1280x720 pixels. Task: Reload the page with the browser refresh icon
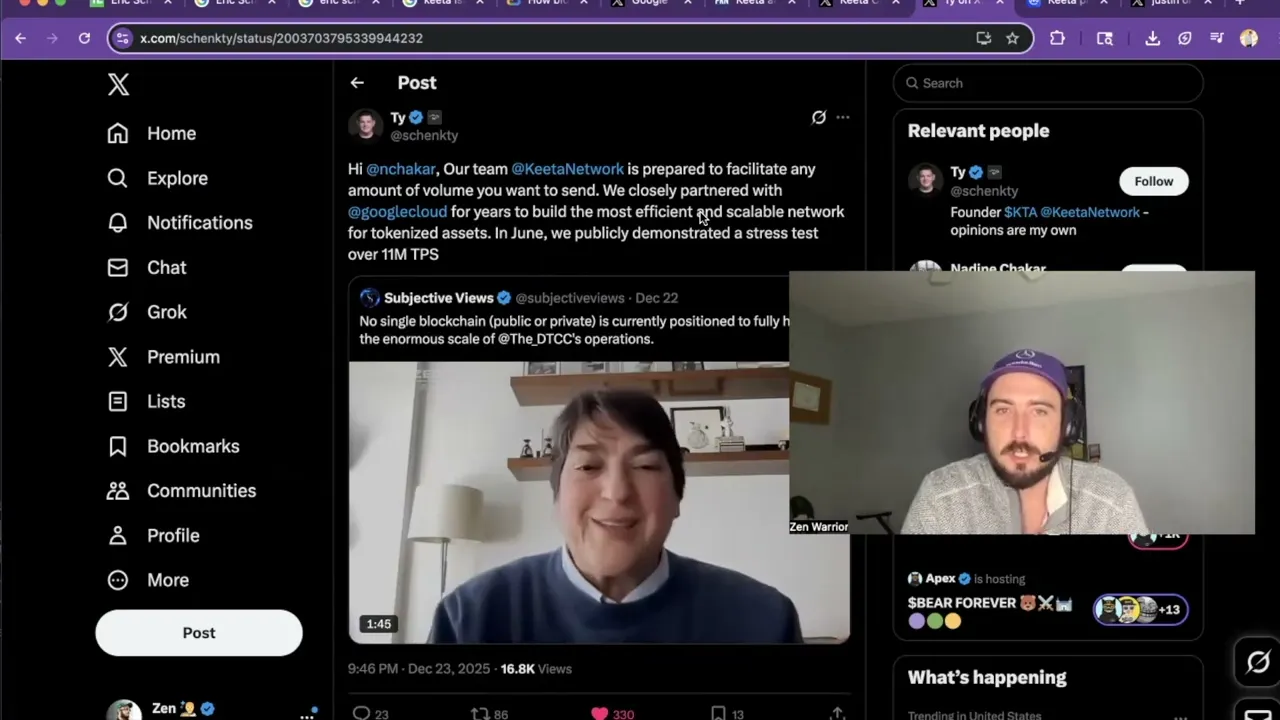[84, 38]
